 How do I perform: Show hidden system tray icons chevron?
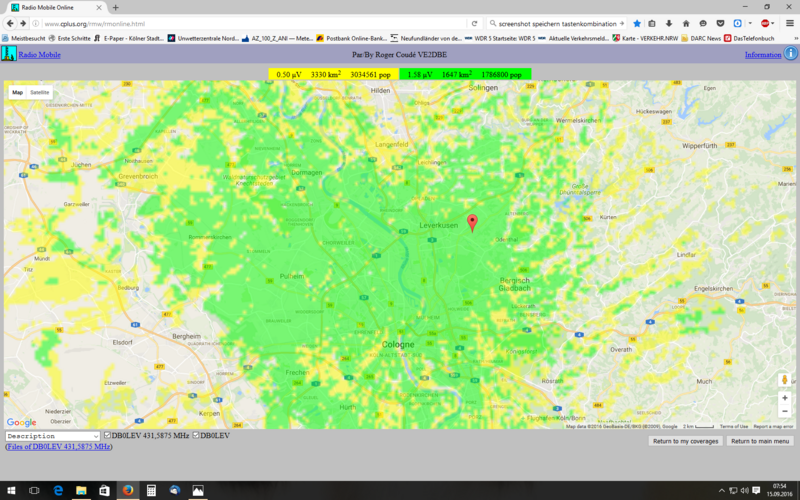click(x=721, y=490)
